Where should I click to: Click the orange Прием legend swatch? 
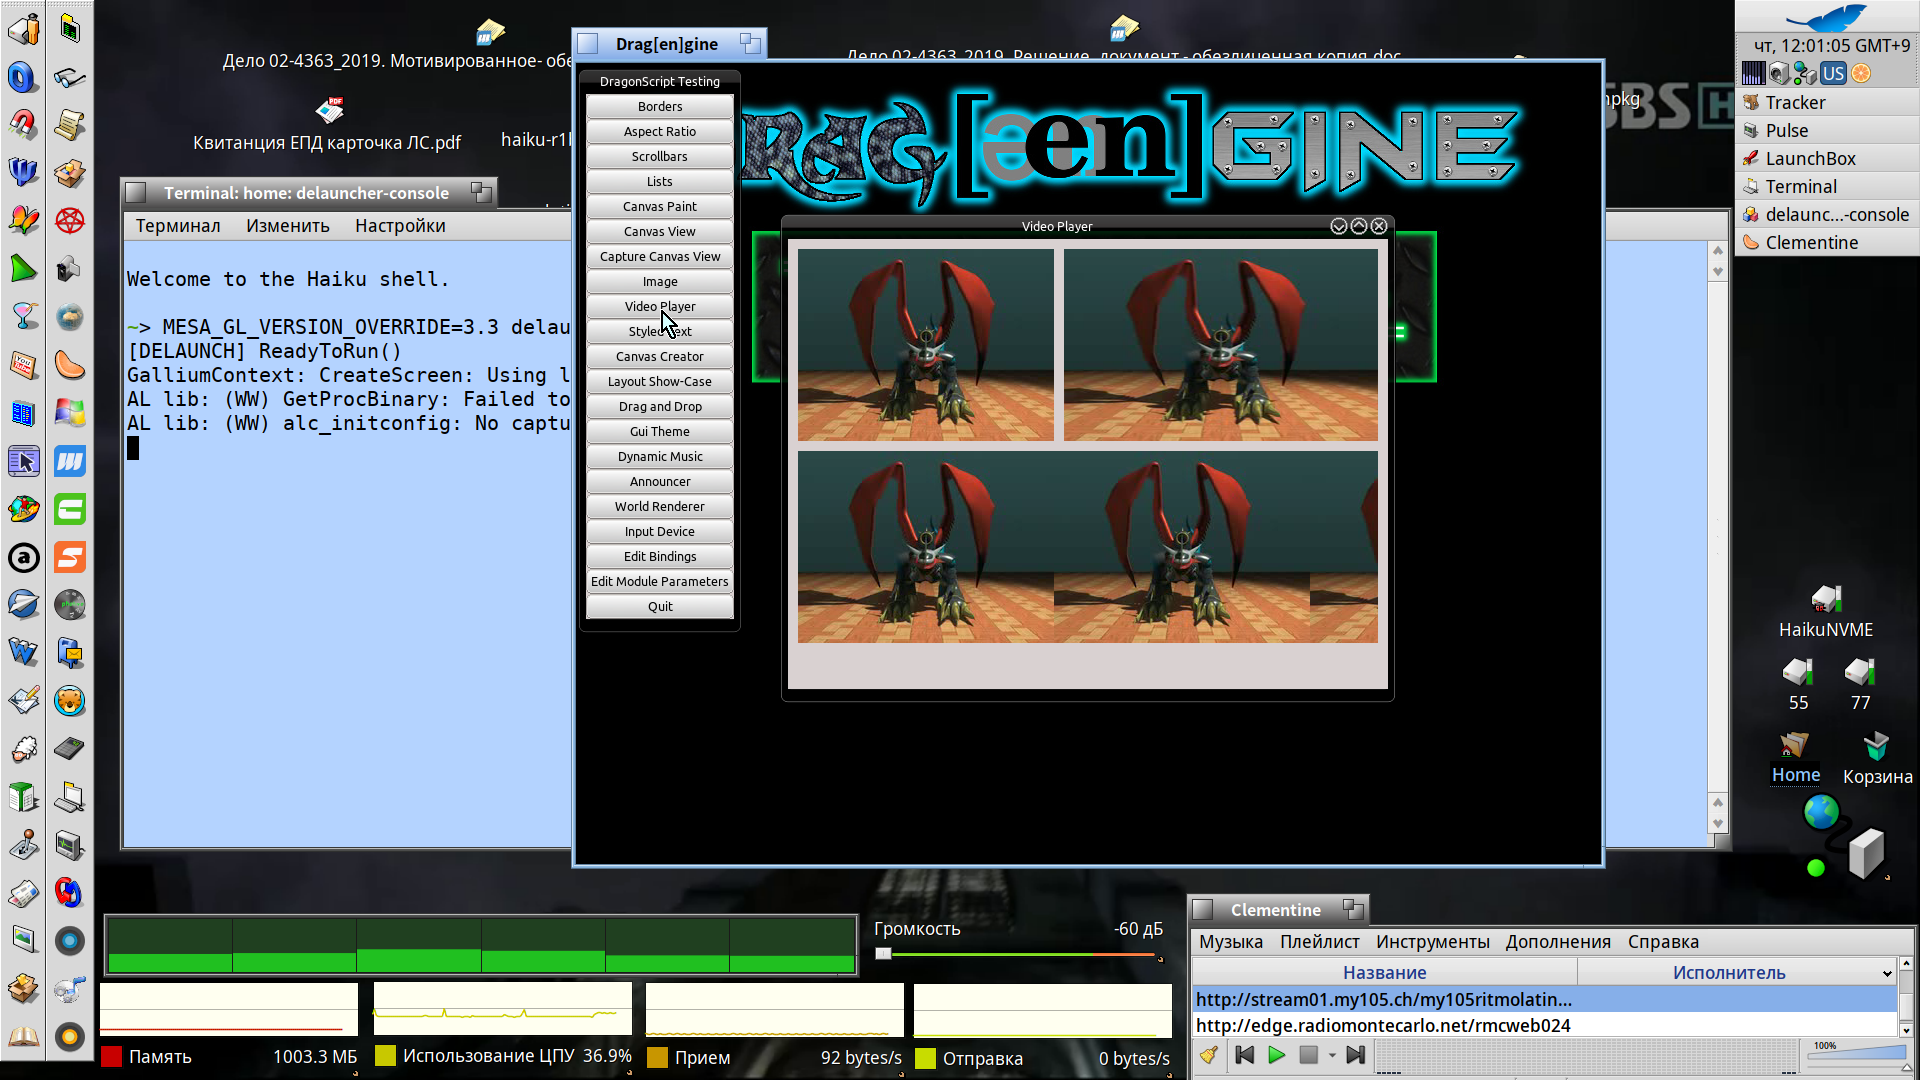coord(657,1058)
